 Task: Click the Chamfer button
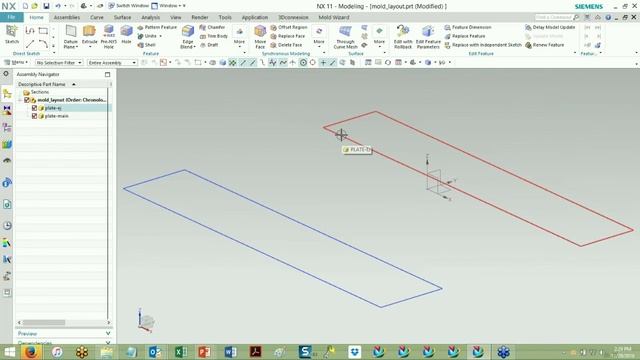coord(212,27)
